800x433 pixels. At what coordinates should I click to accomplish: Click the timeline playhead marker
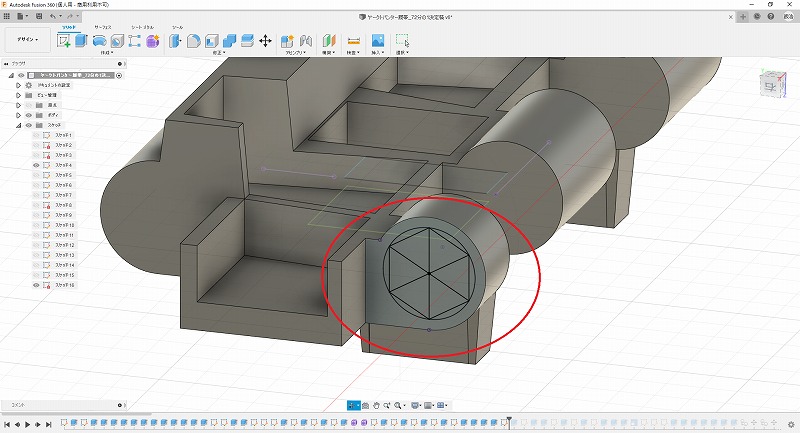(x=509, y=421)
